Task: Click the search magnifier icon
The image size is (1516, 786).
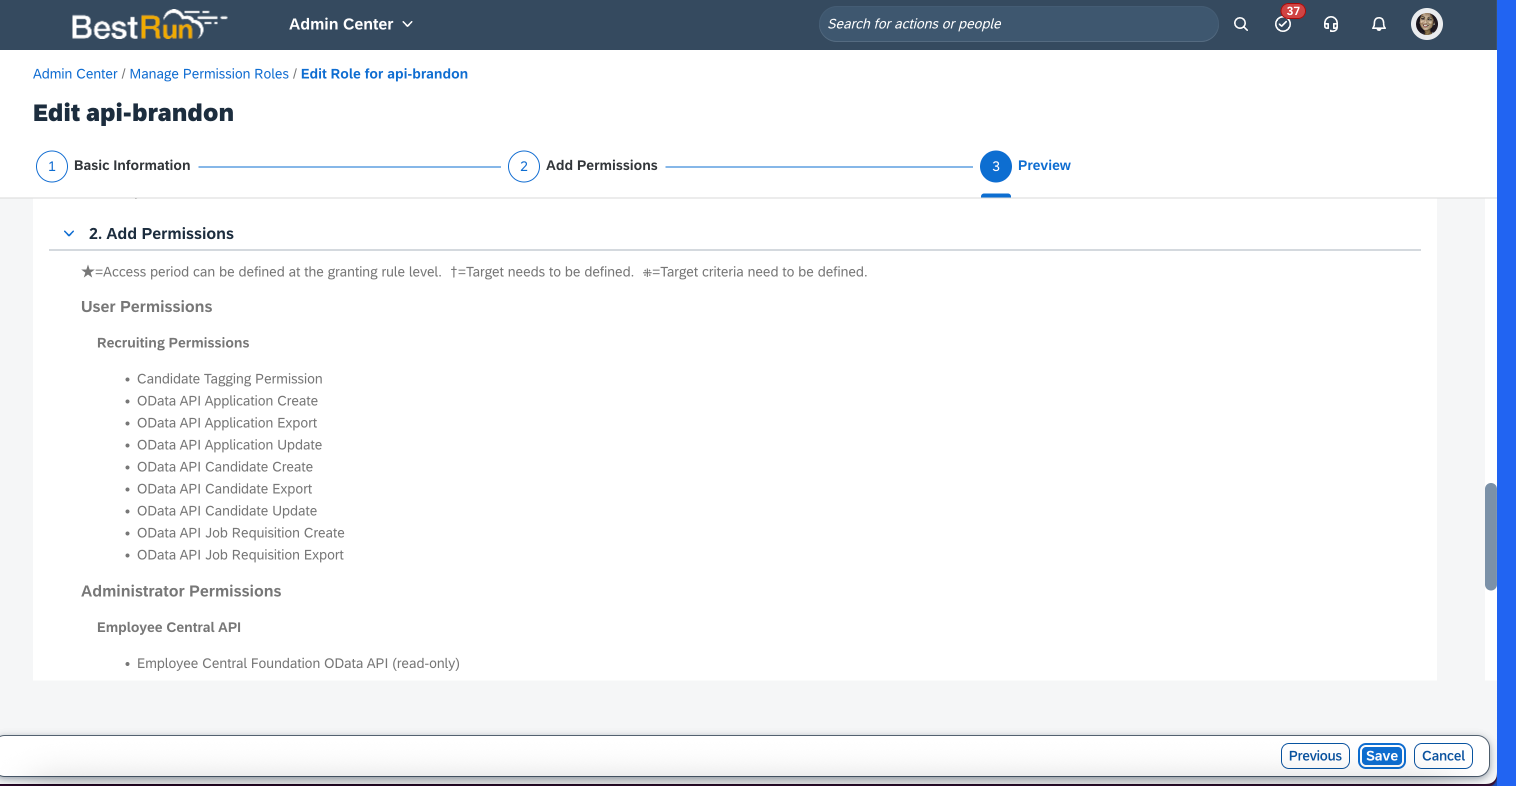Action: click(1240, 24)
